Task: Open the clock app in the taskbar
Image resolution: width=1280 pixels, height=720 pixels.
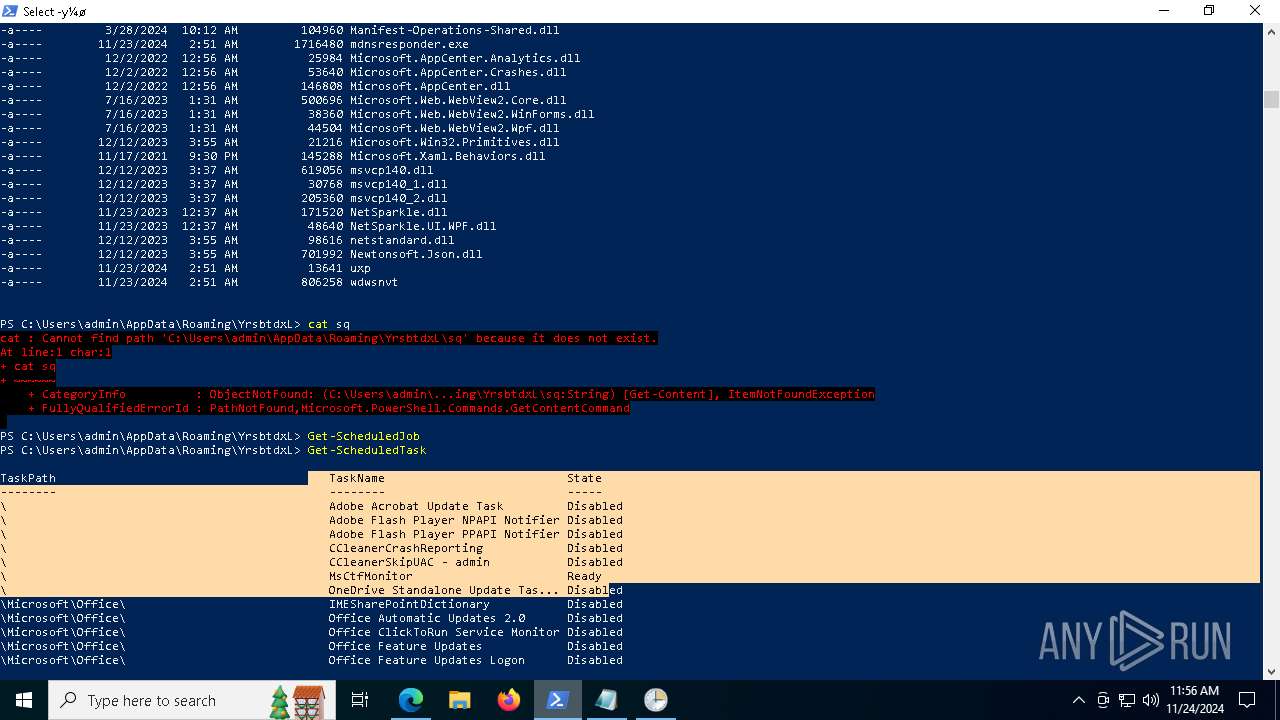Action: pyautogui.click(x=656, y=700)
